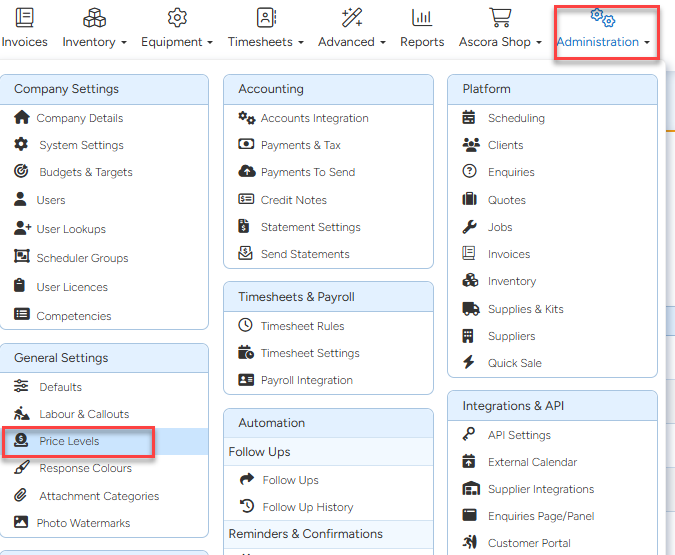Click the Scheduling calendar icon
Image resolution: width=675 pixels, height=555 pixels.
[x=469, y=118]
